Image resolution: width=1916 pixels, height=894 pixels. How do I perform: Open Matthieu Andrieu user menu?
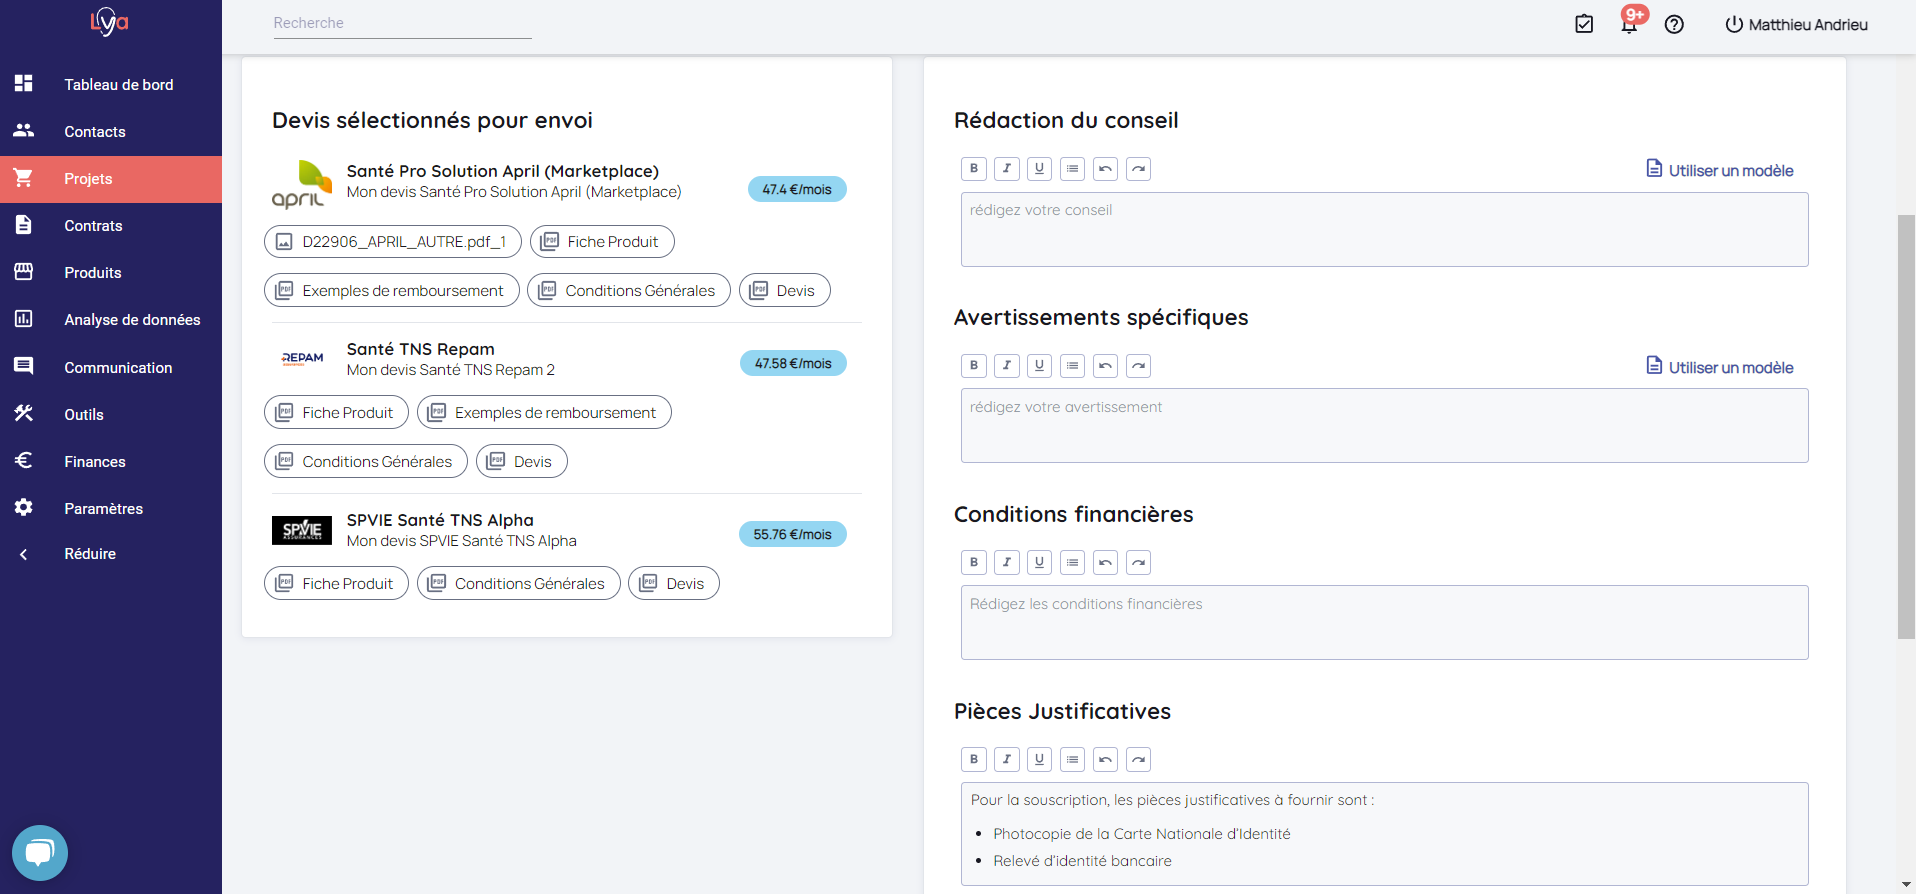point(1796,25)
